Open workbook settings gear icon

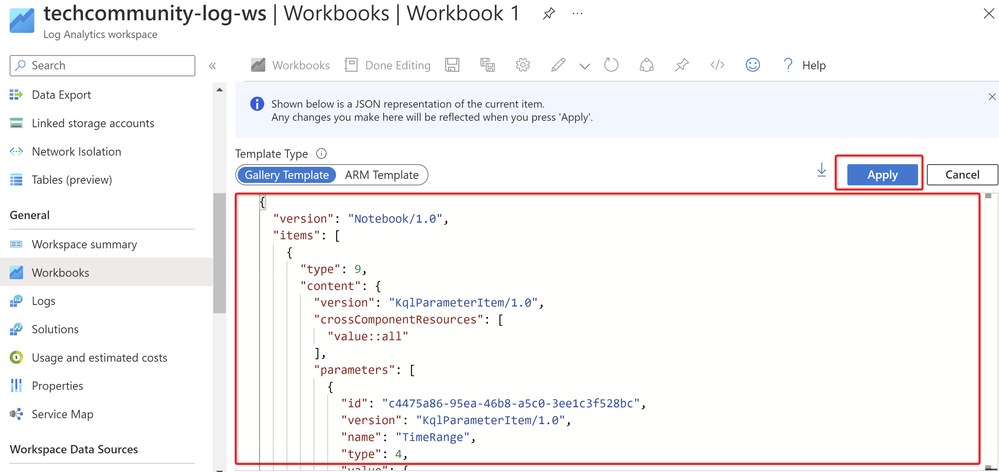[523, 65]
